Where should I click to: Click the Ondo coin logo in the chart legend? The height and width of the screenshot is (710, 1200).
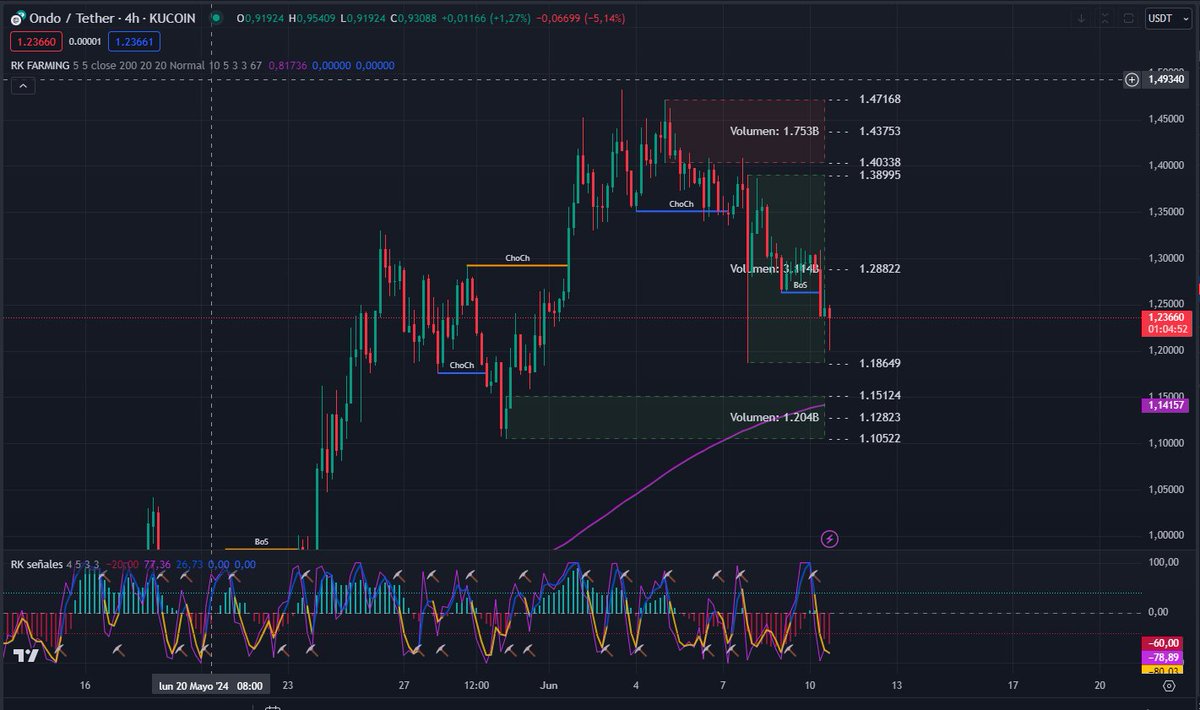16,18
